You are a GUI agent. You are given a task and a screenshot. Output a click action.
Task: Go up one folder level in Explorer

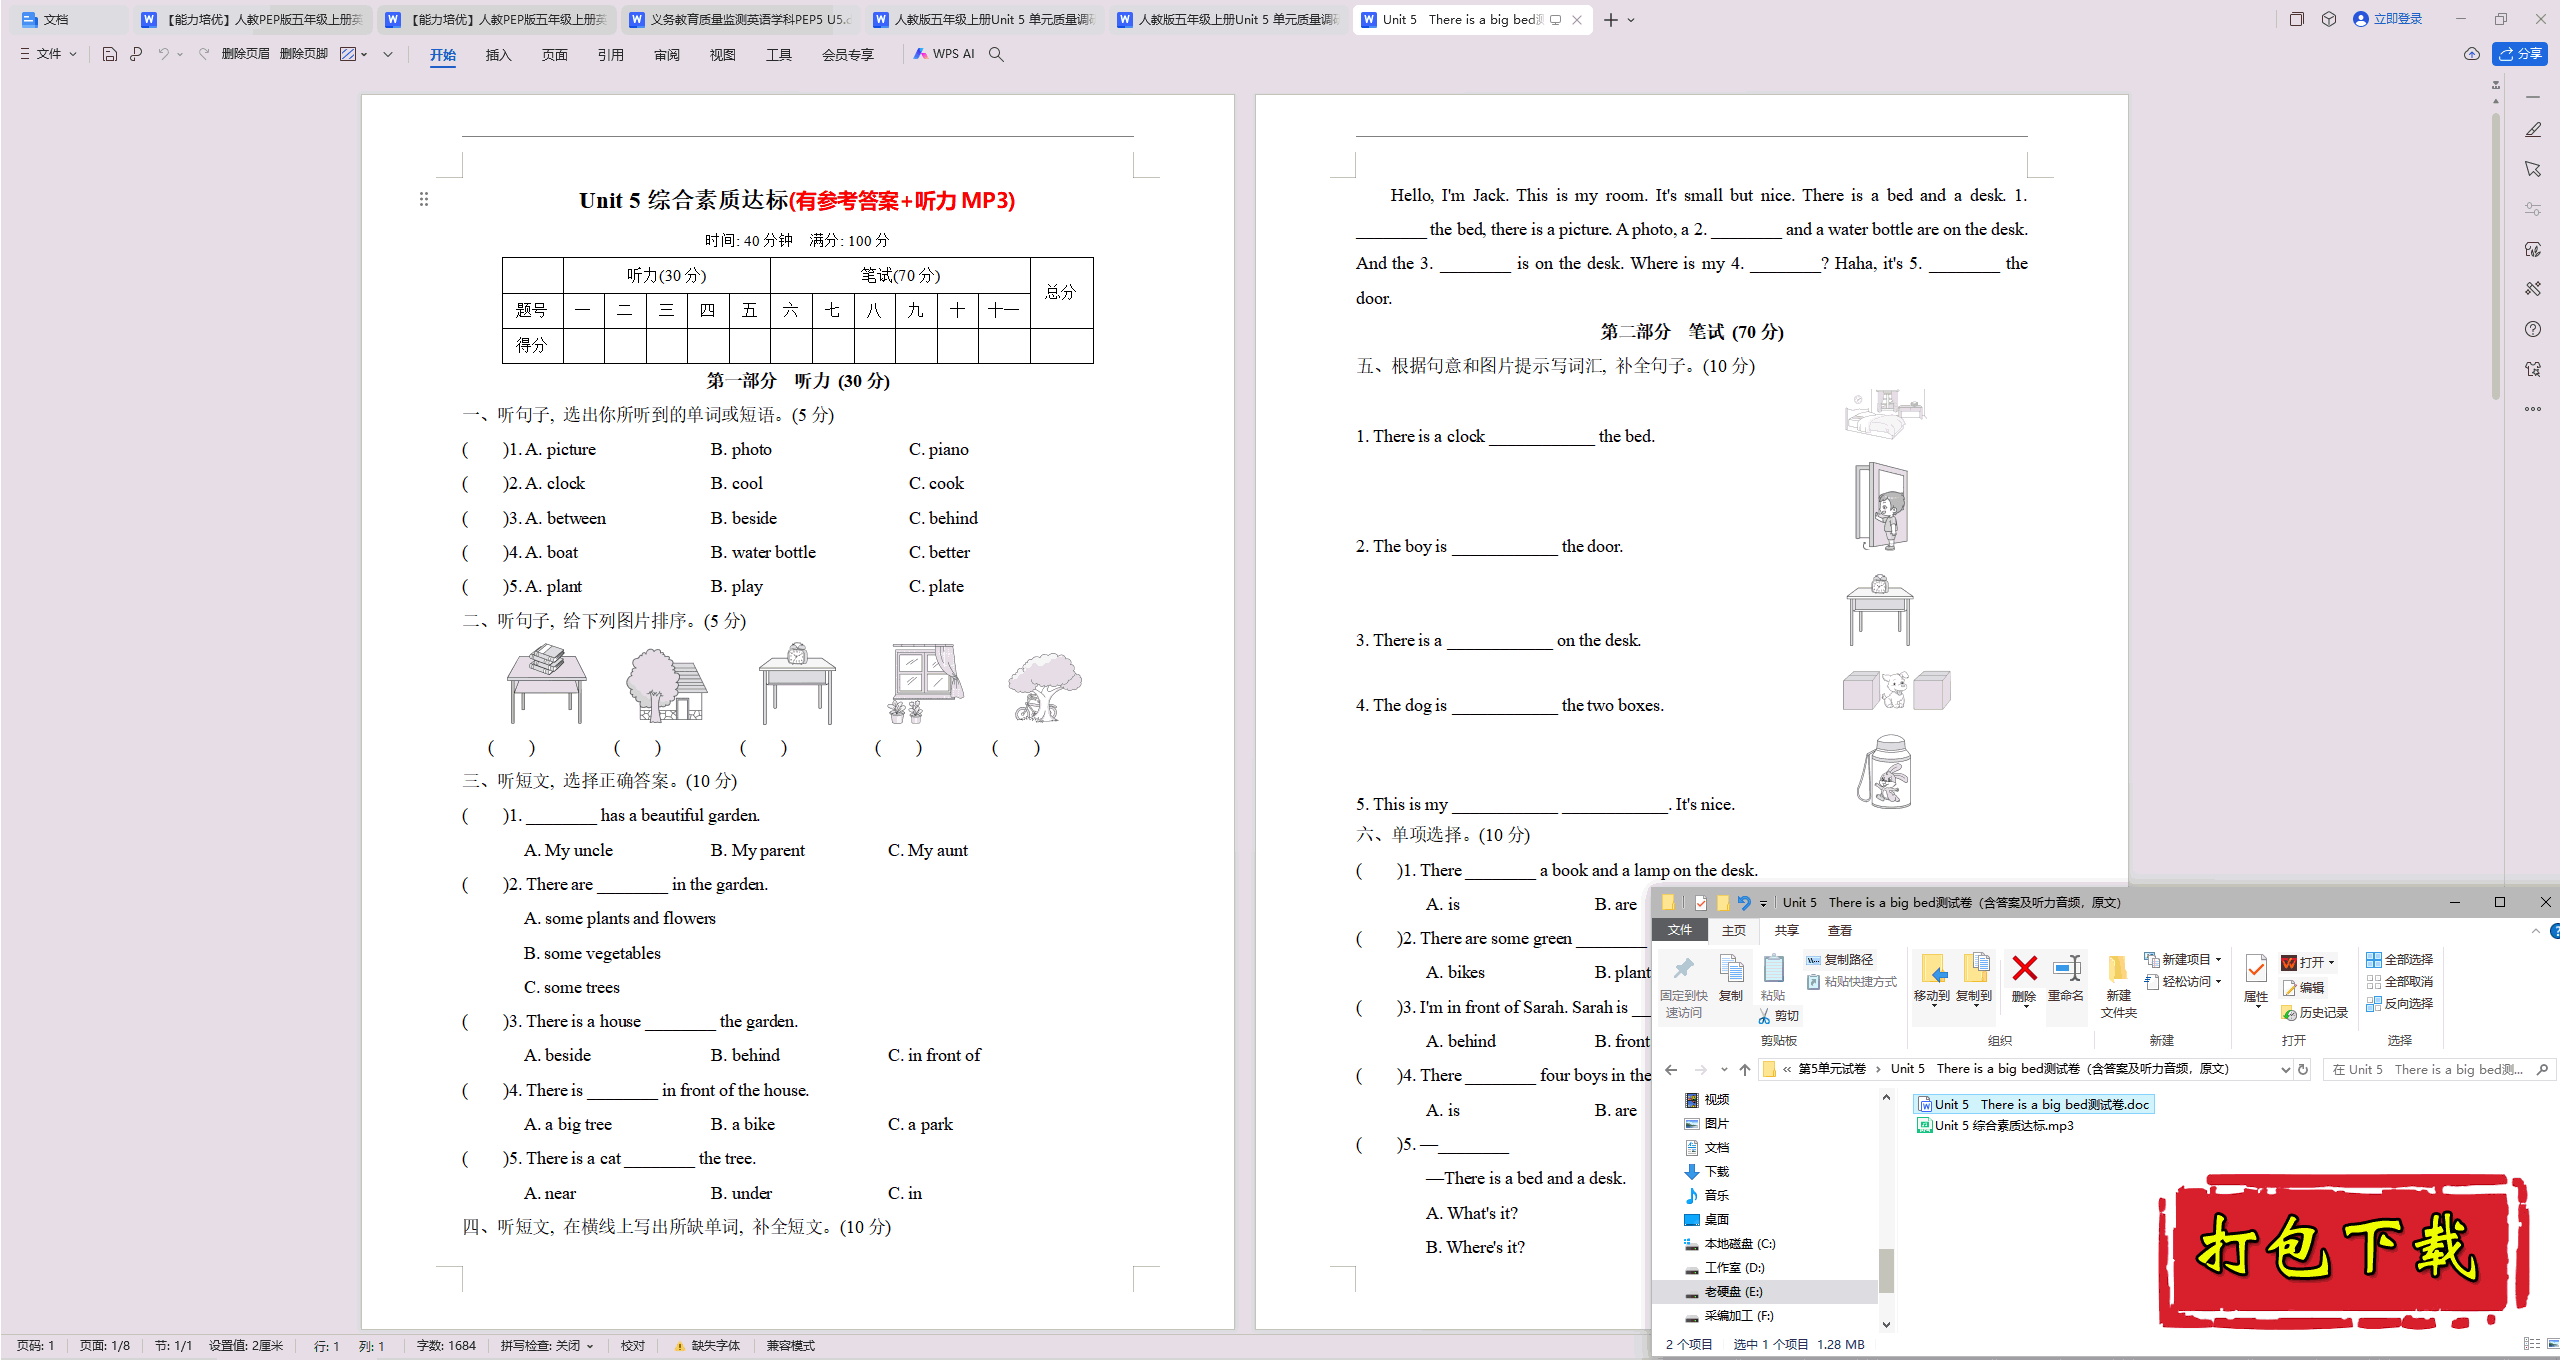1745,1069
